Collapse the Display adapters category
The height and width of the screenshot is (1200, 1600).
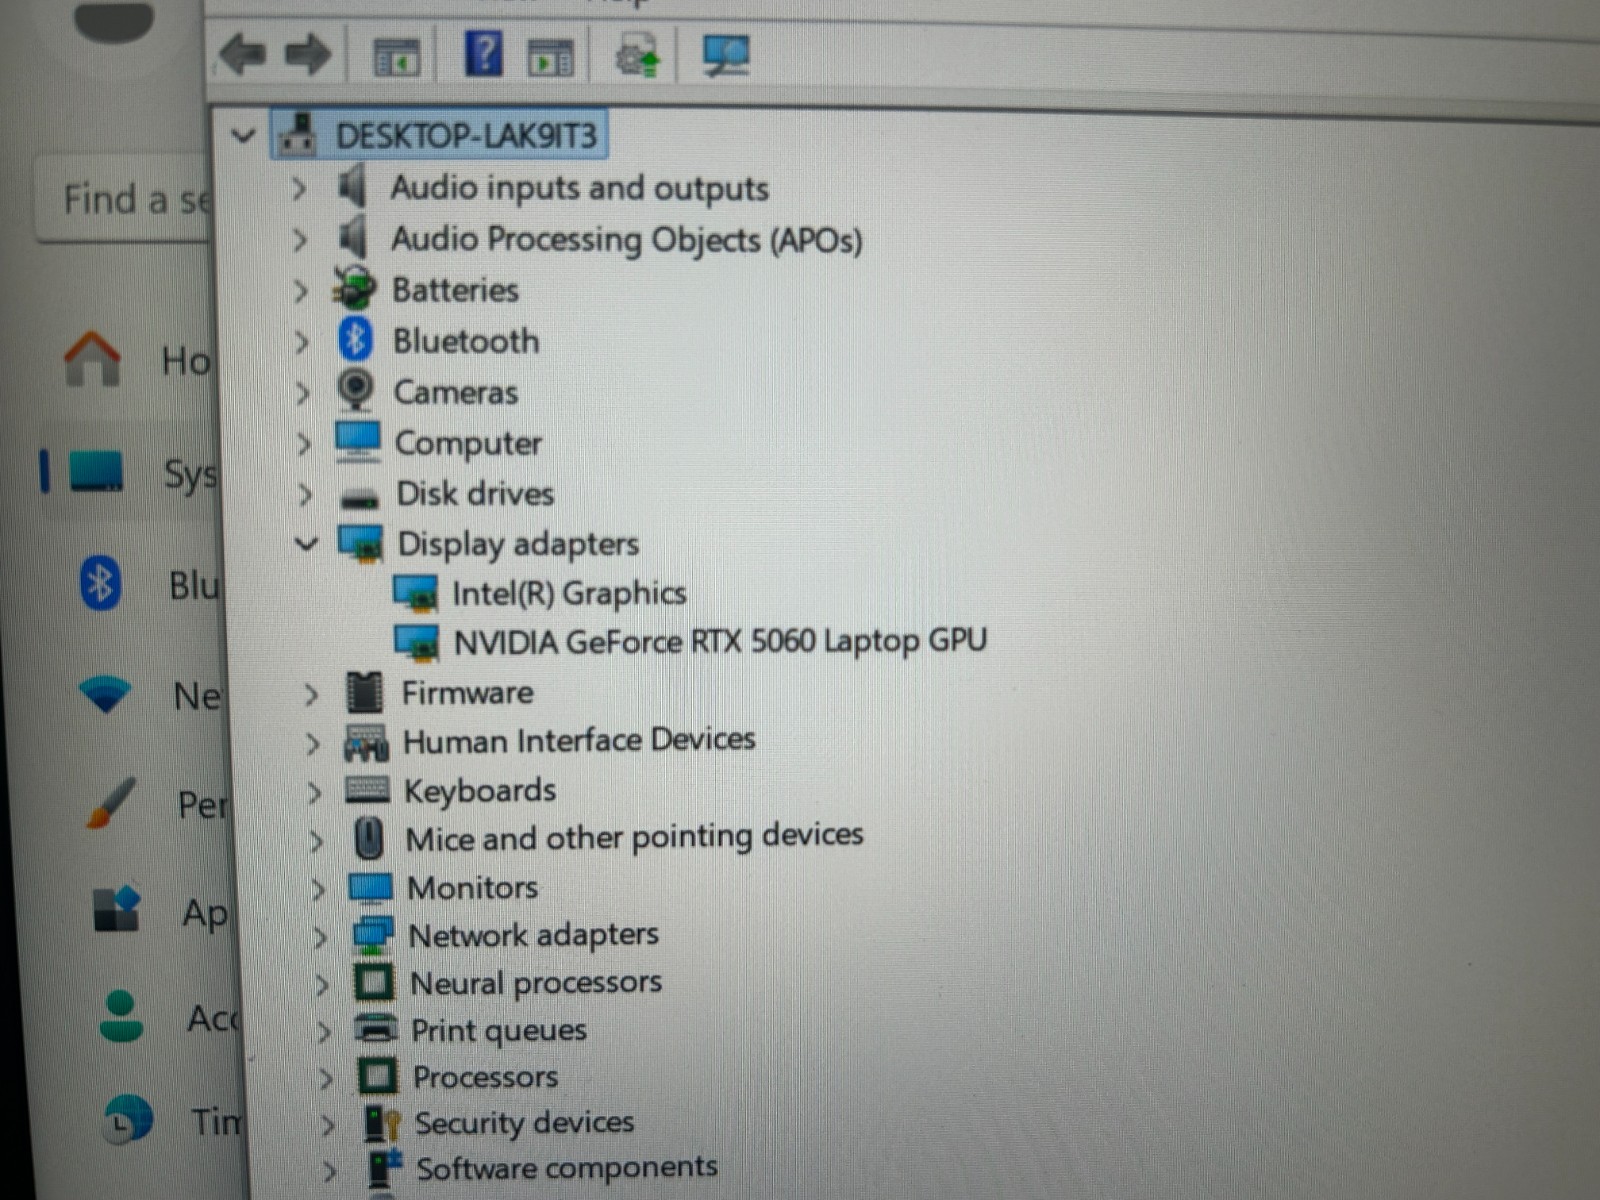[306, 544]
